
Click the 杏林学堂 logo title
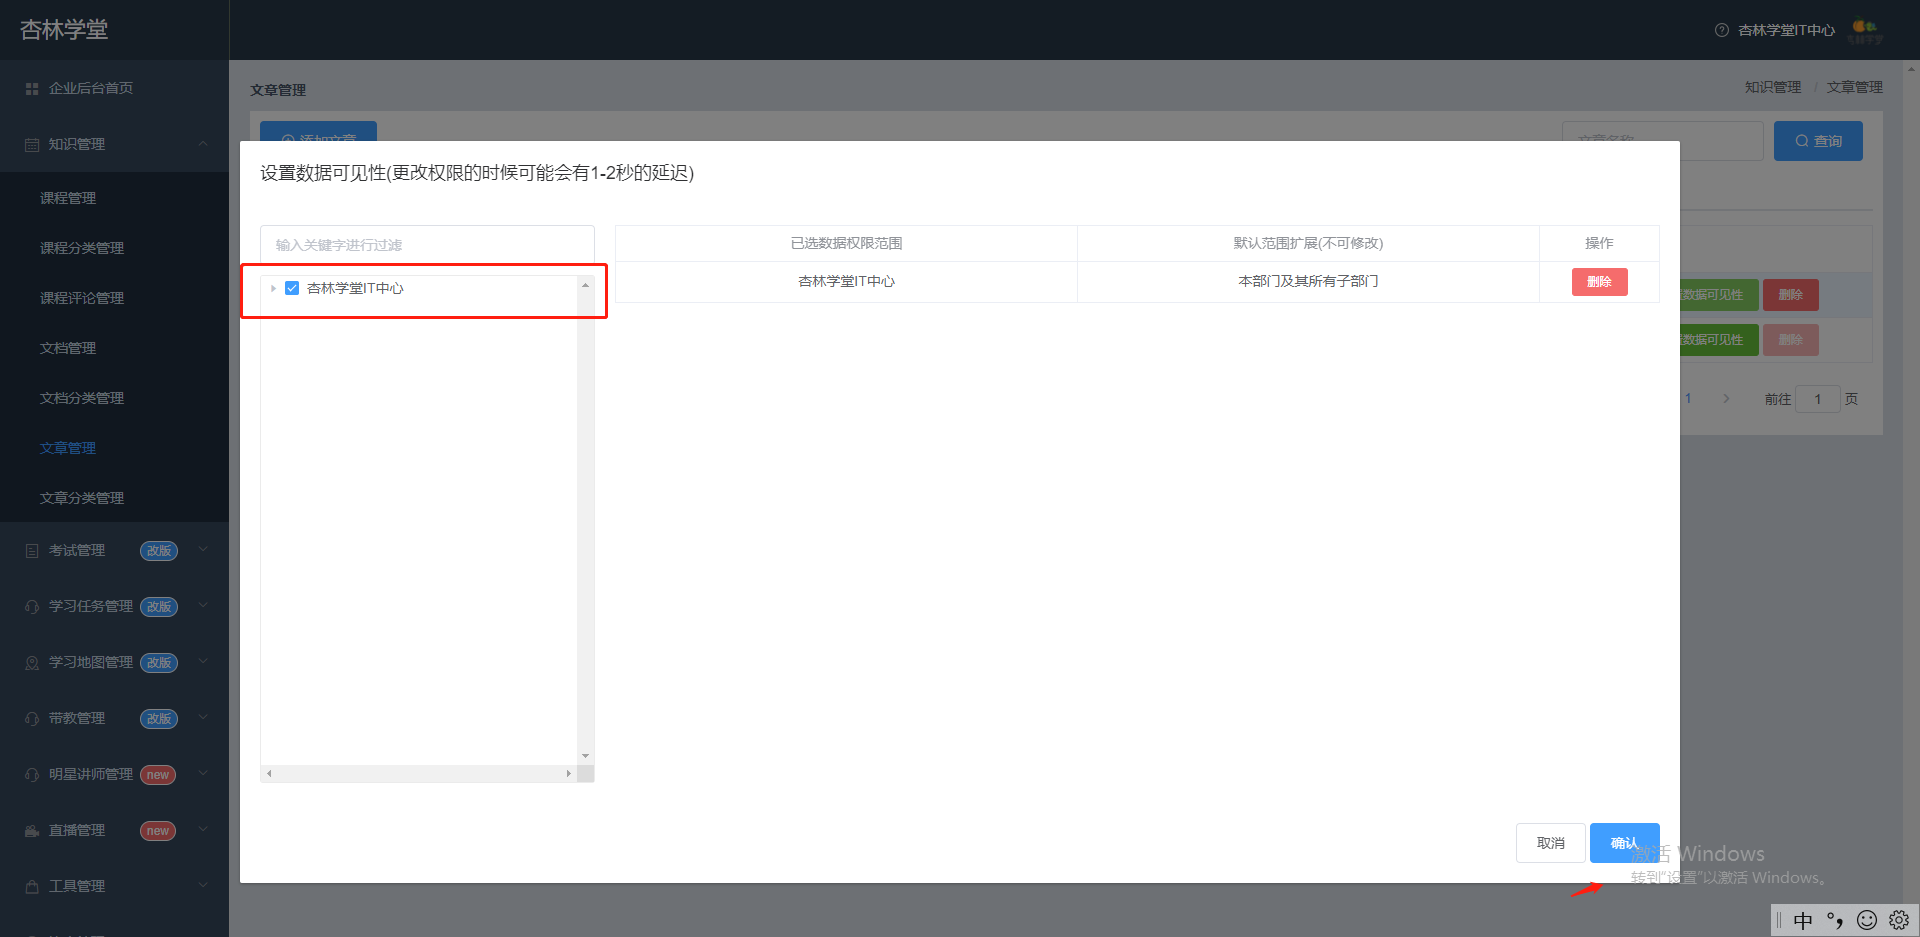(x=64, y=30)
